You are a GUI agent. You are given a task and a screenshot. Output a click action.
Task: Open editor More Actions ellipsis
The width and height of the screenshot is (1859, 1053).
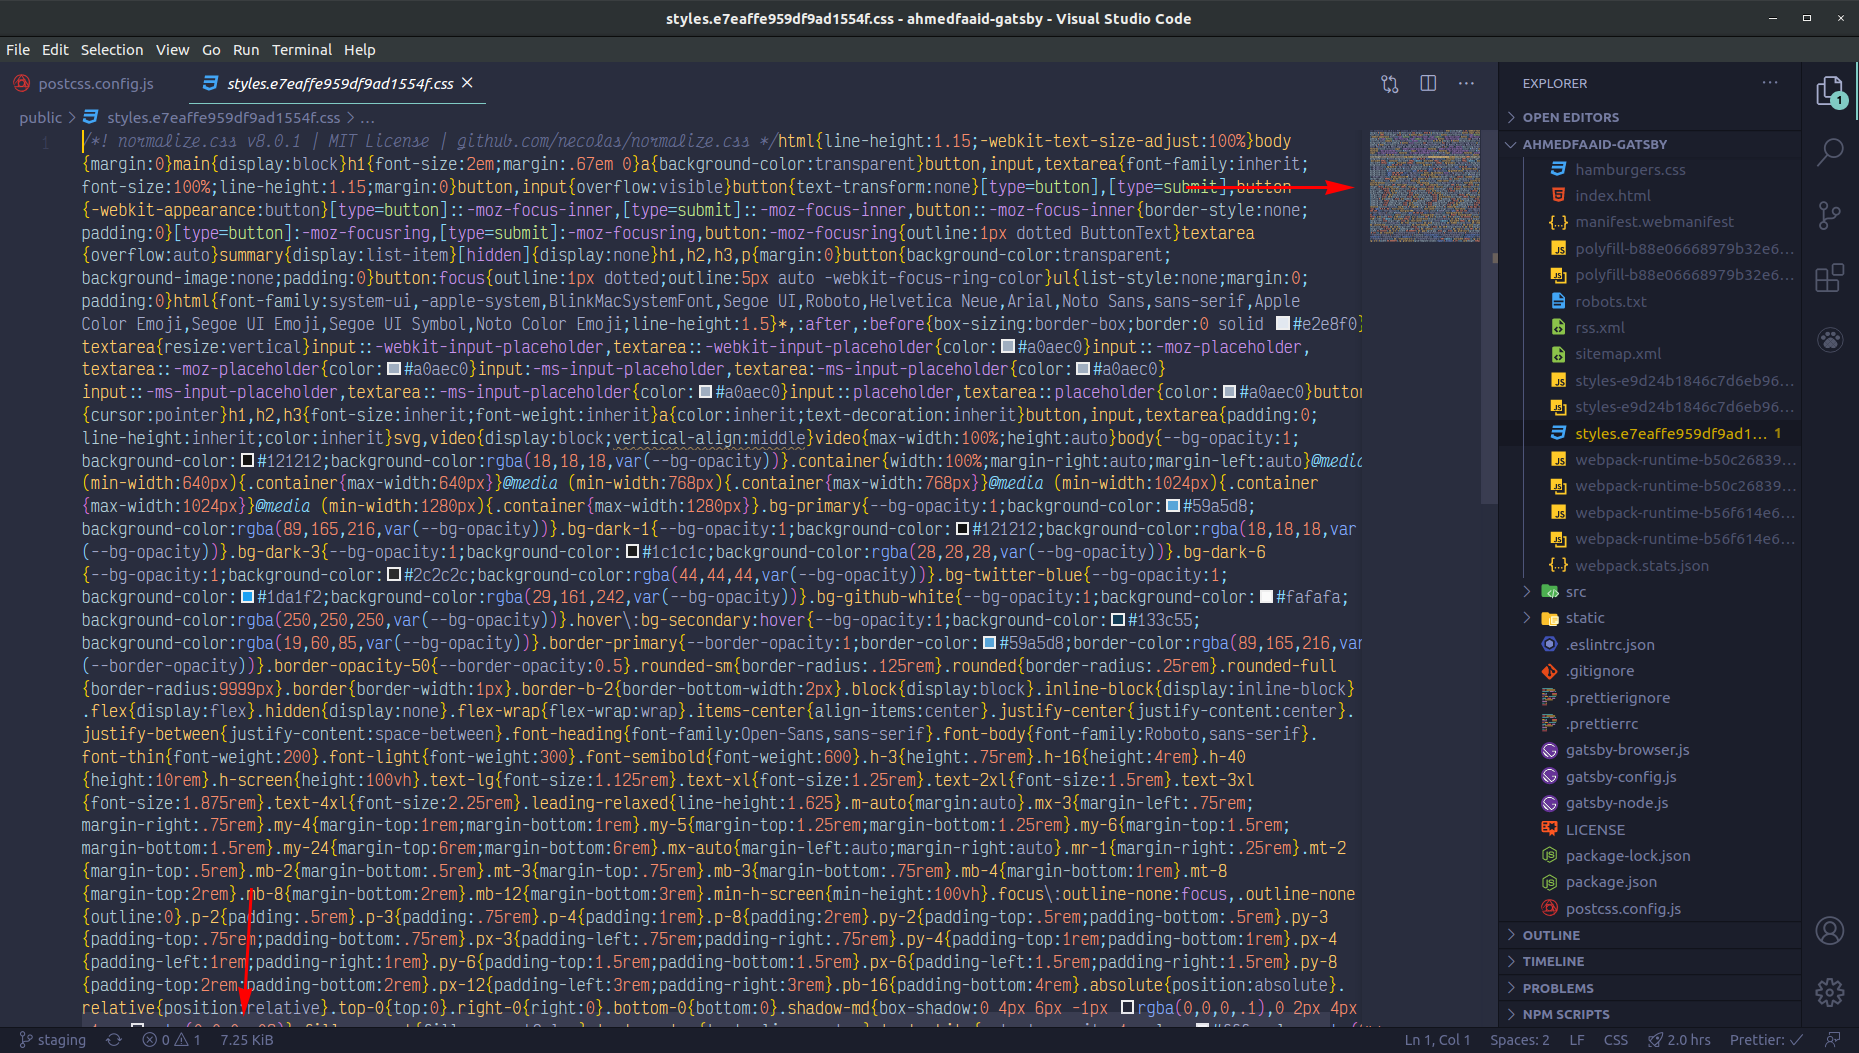click(1466, 84)
